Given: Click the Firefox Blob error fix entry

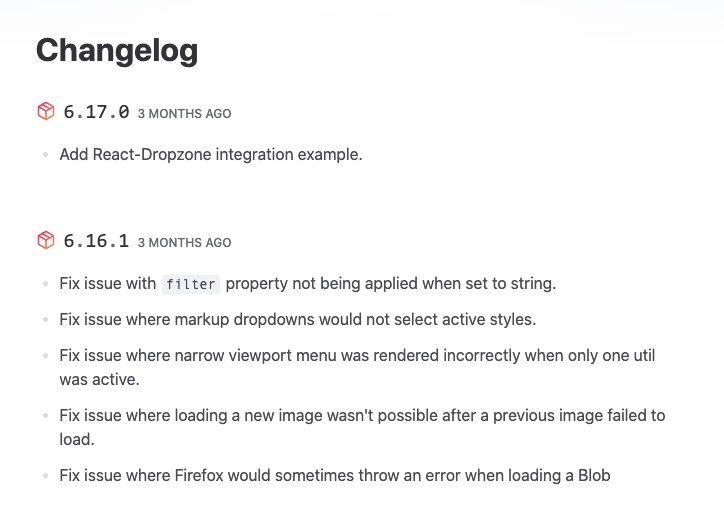Looking at the screenshot, I should click(334, 475).
